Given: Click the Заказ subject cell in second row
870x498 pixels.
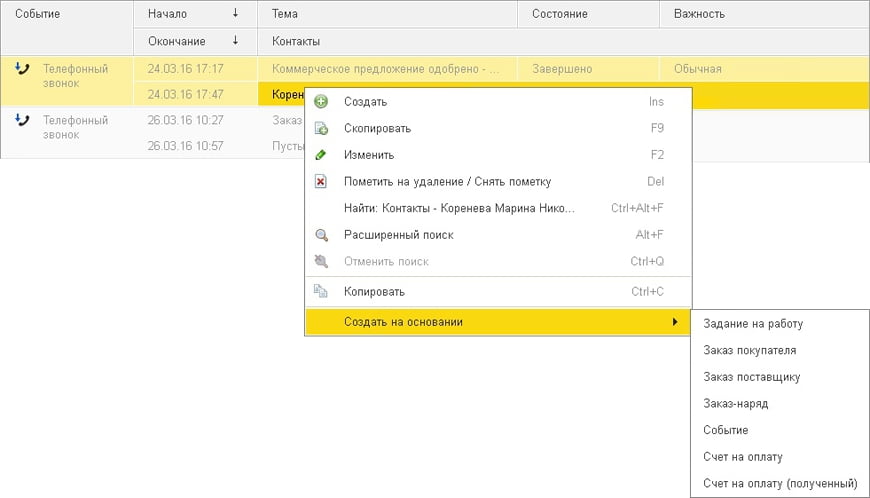Looking at the screenshot, I should click(282, 120).
